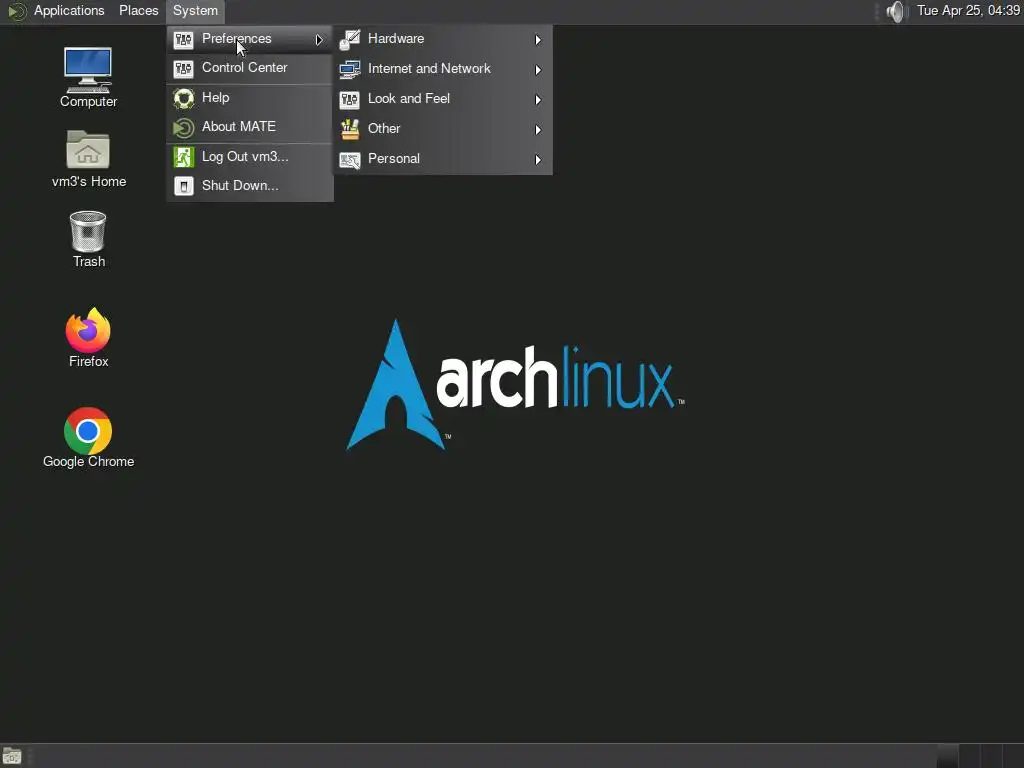Open Internet and Network submenu
The height and width of the screenshot is (768, 1024).
(x=443, y=69)
